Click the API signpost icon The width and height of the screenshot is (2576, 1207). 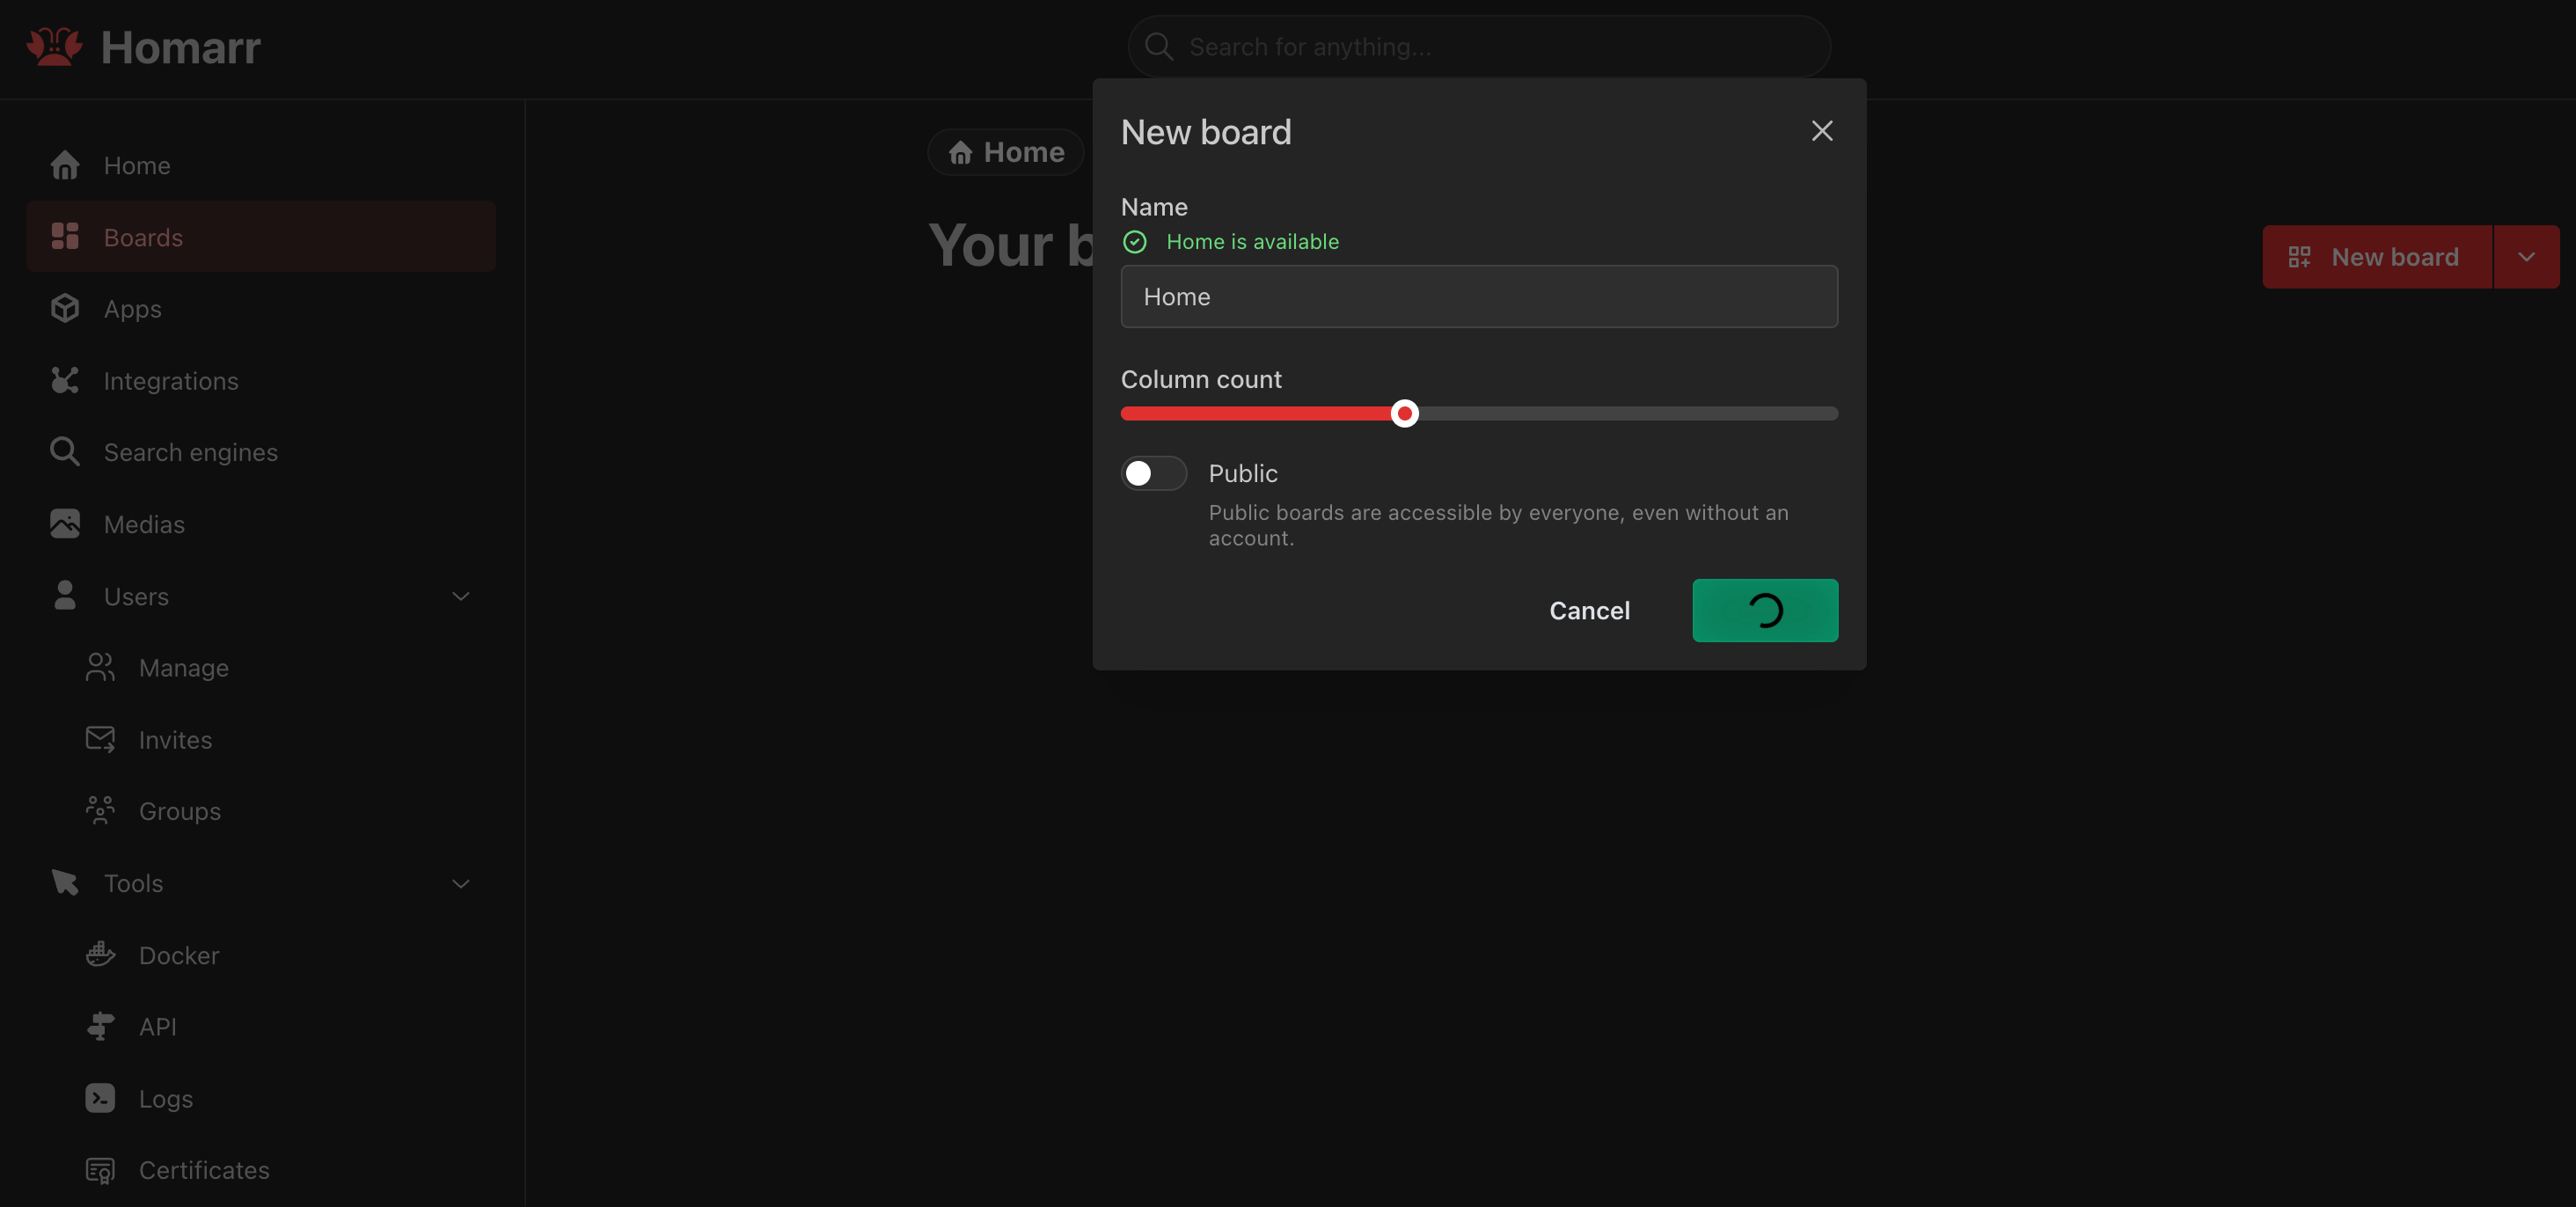[100, 1027]
